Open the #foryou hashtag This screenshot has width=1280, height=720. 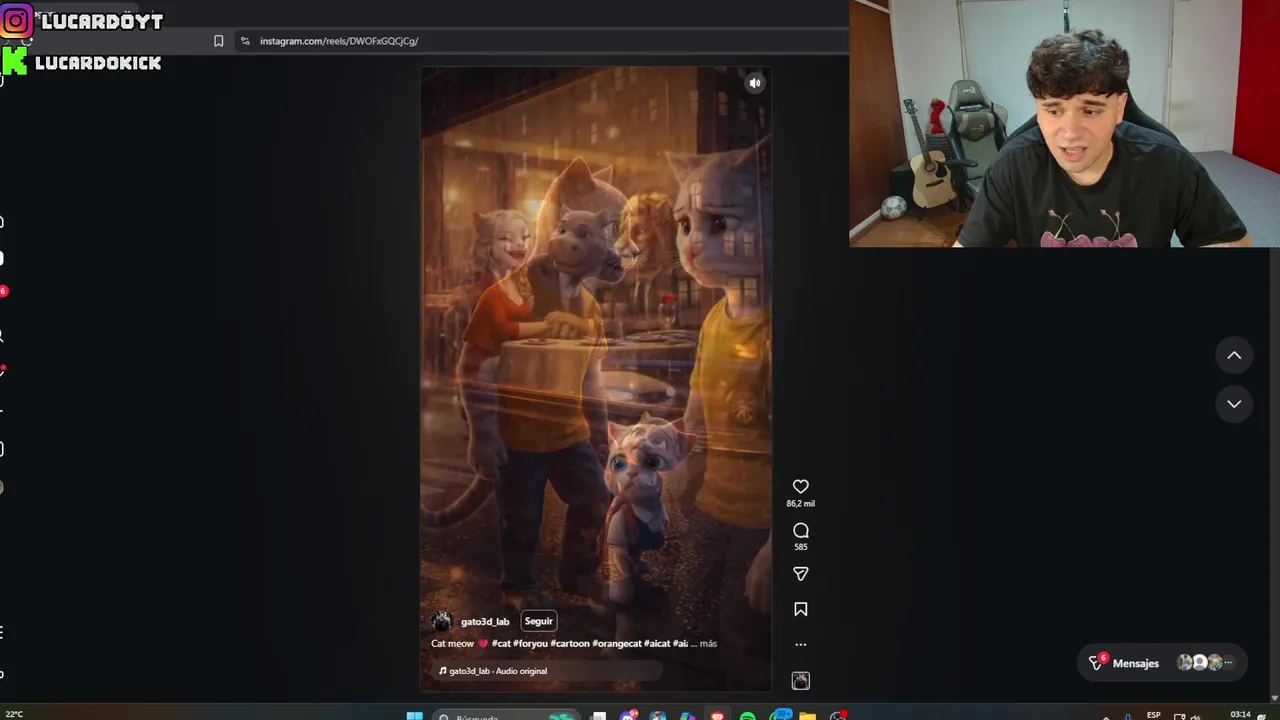[x=530, y=644]
